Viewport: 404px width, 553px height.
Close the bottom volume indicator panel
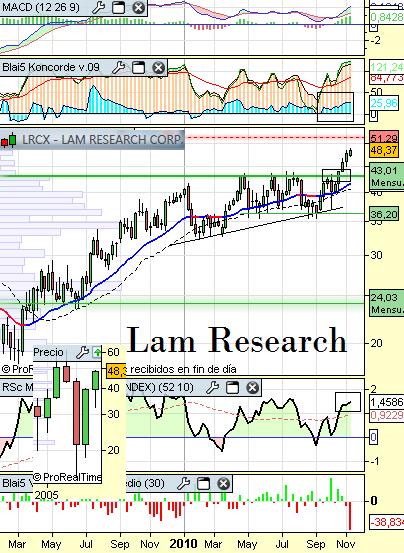[x=224, y=484]
